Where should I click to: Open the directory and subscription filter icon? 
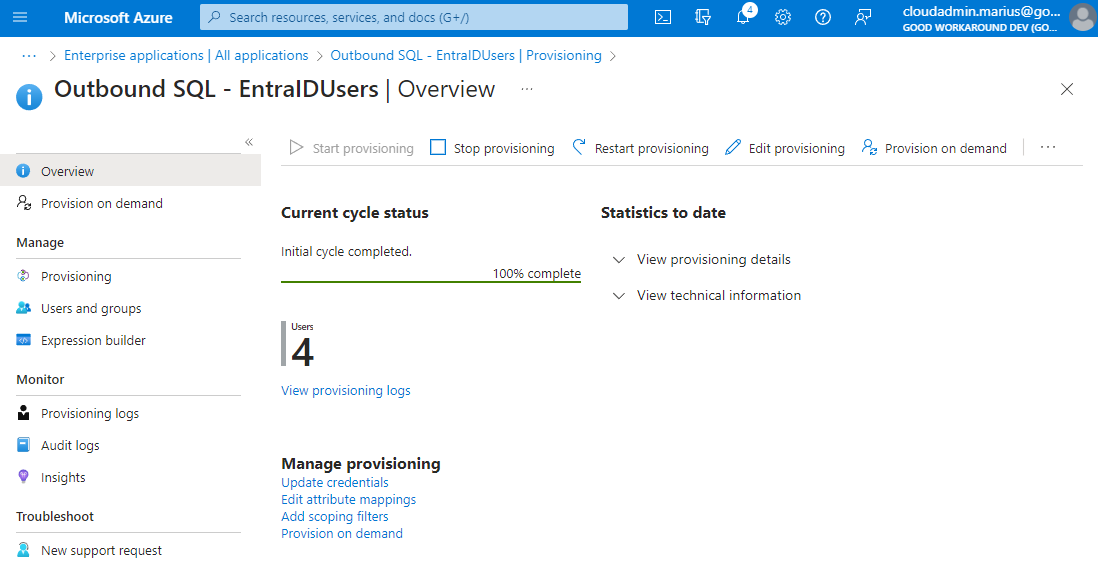[703, 17]
